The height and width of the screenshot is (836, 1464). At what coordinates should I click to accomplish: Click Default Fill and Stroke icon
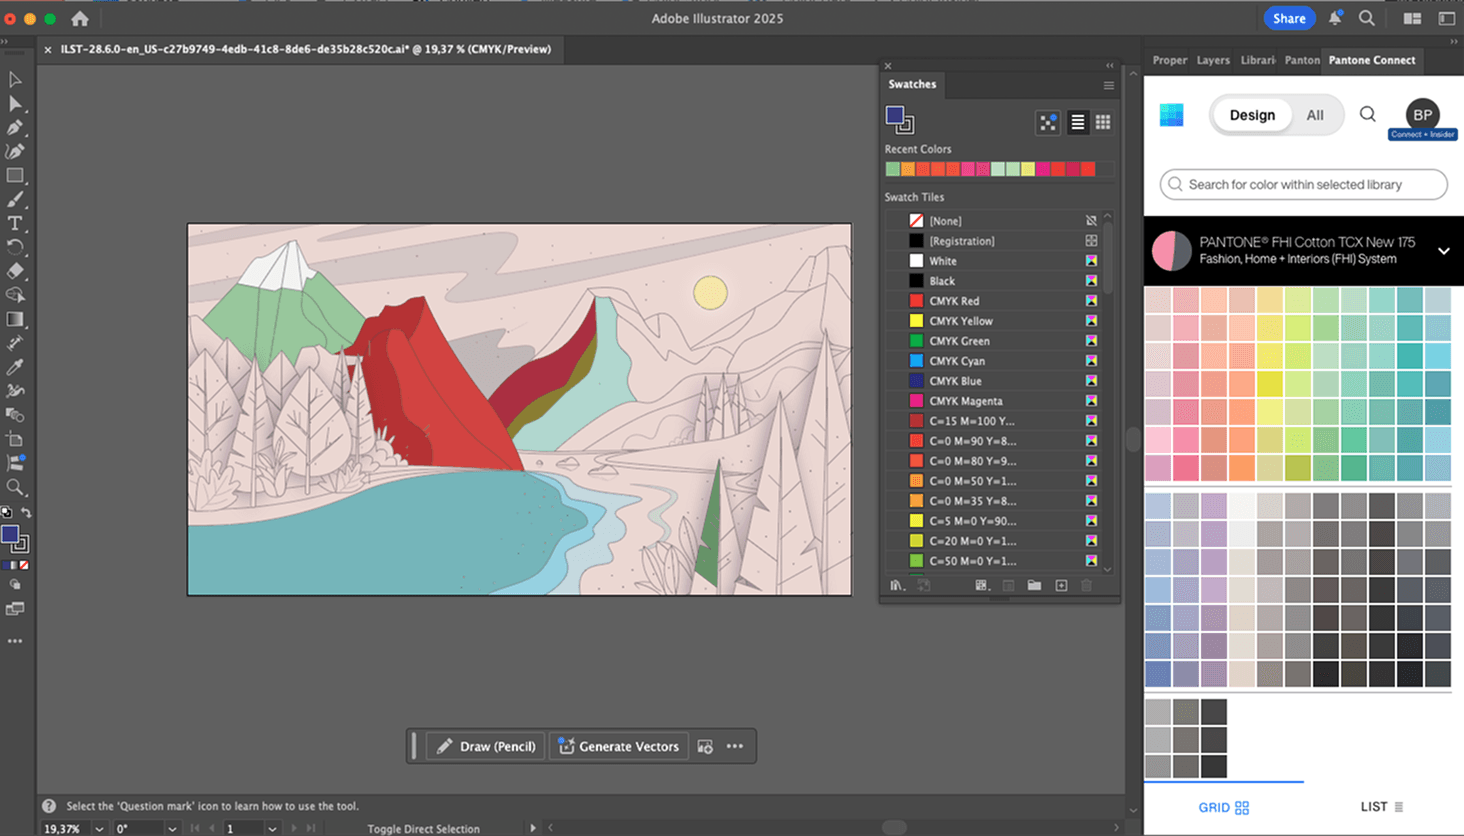point(6,513)
